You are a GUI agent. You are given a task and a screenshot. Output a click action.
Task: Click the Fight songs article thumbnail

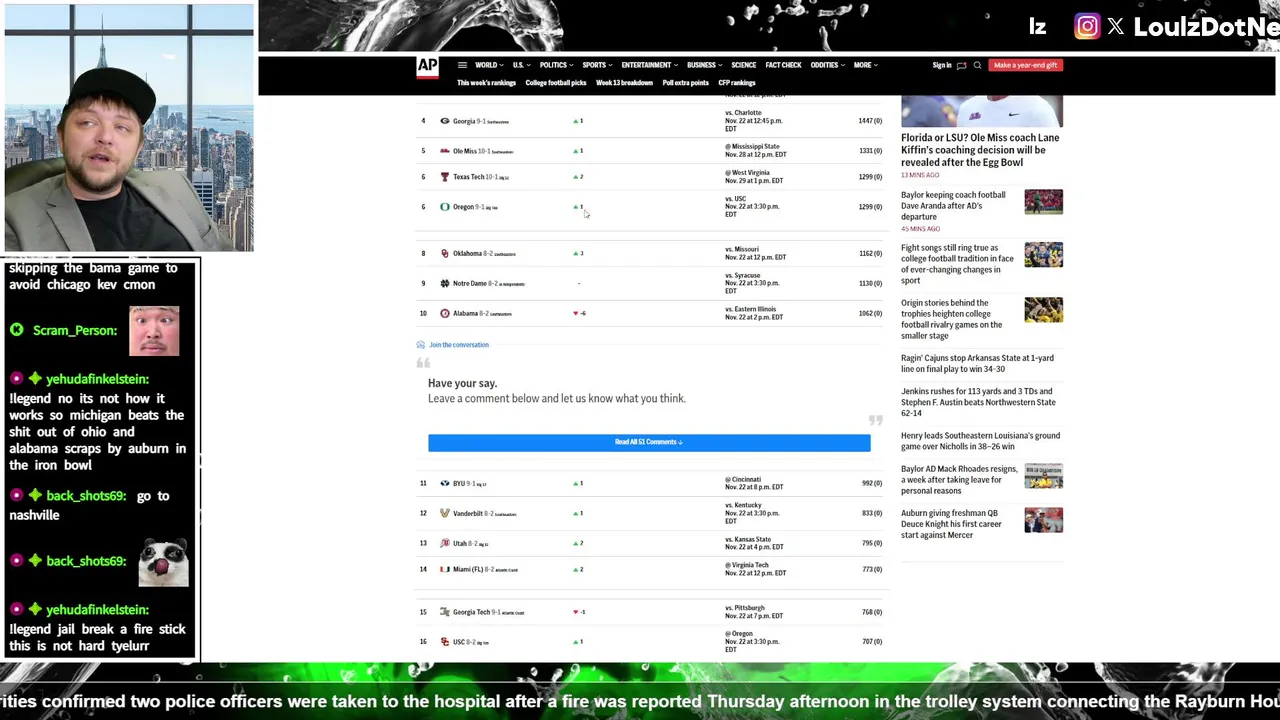(1043, 255)
